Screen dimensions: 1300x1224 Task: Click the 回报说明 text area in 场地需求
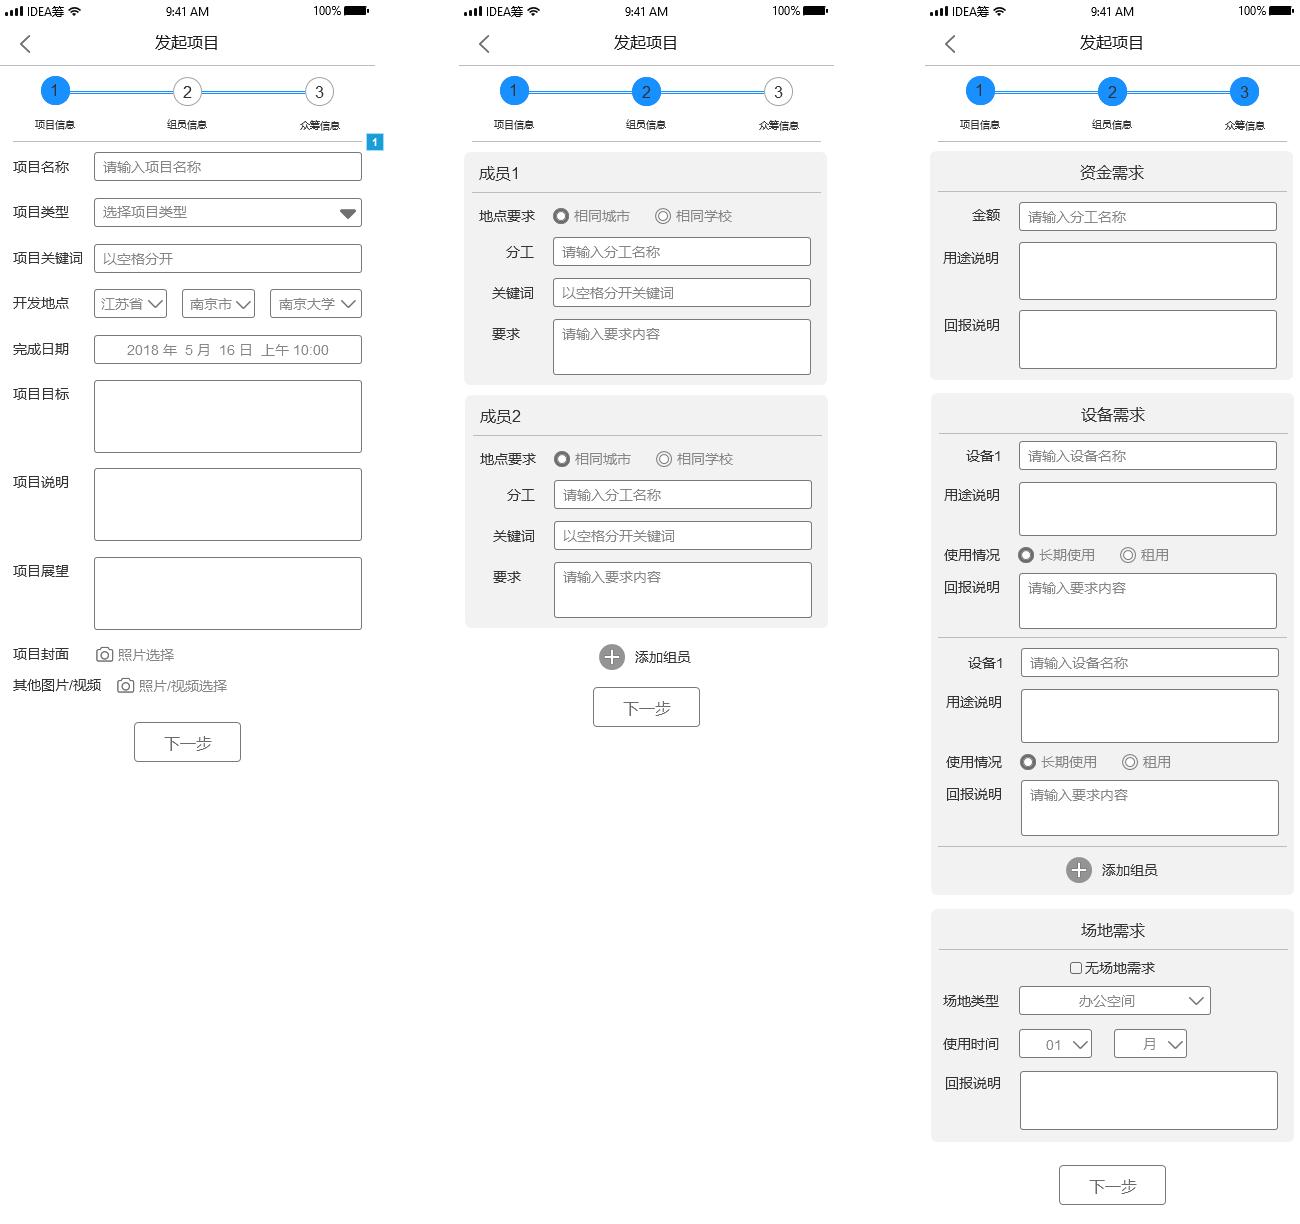1149,1100
